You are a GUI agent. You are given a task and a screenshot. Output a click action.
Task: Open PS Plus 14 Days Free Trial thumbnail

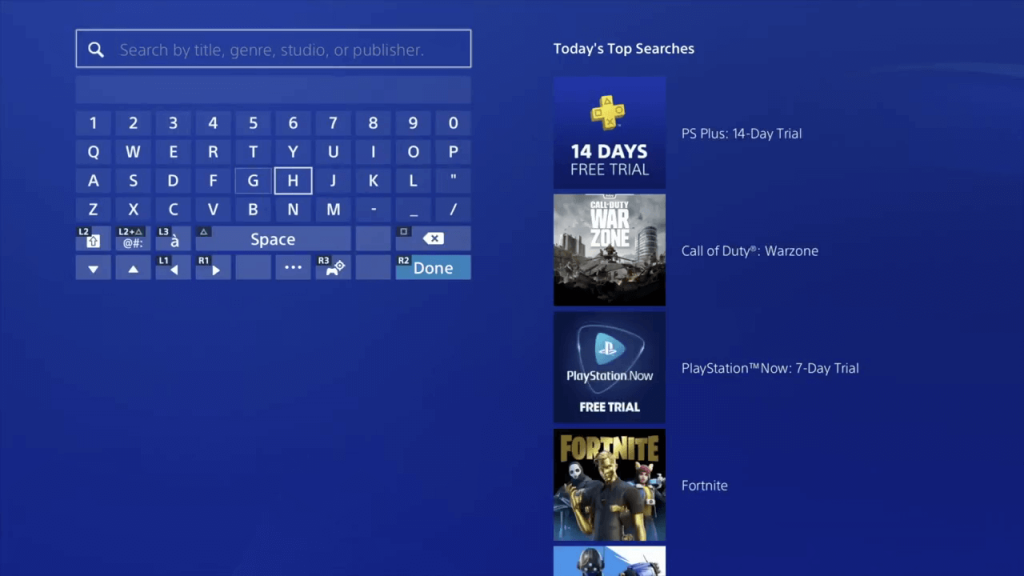coord(609,133)
